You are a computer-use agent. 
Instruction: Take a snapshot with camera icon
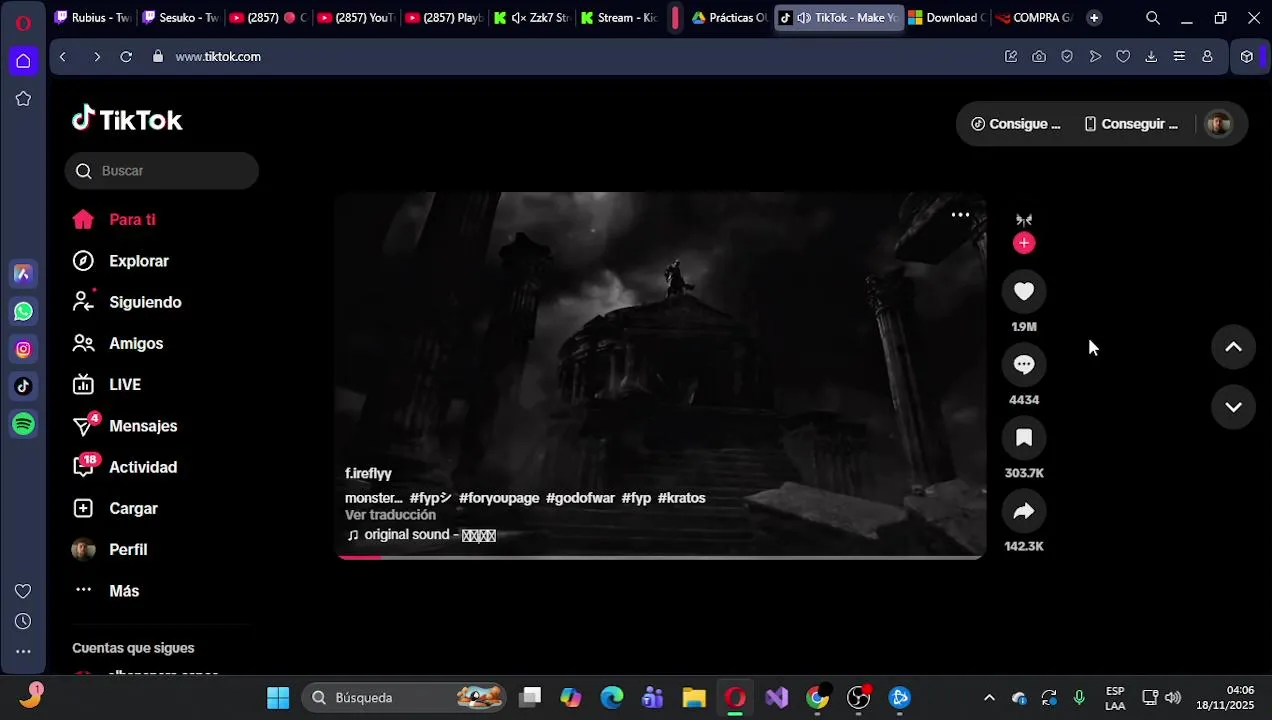[x=1039, y=57]
